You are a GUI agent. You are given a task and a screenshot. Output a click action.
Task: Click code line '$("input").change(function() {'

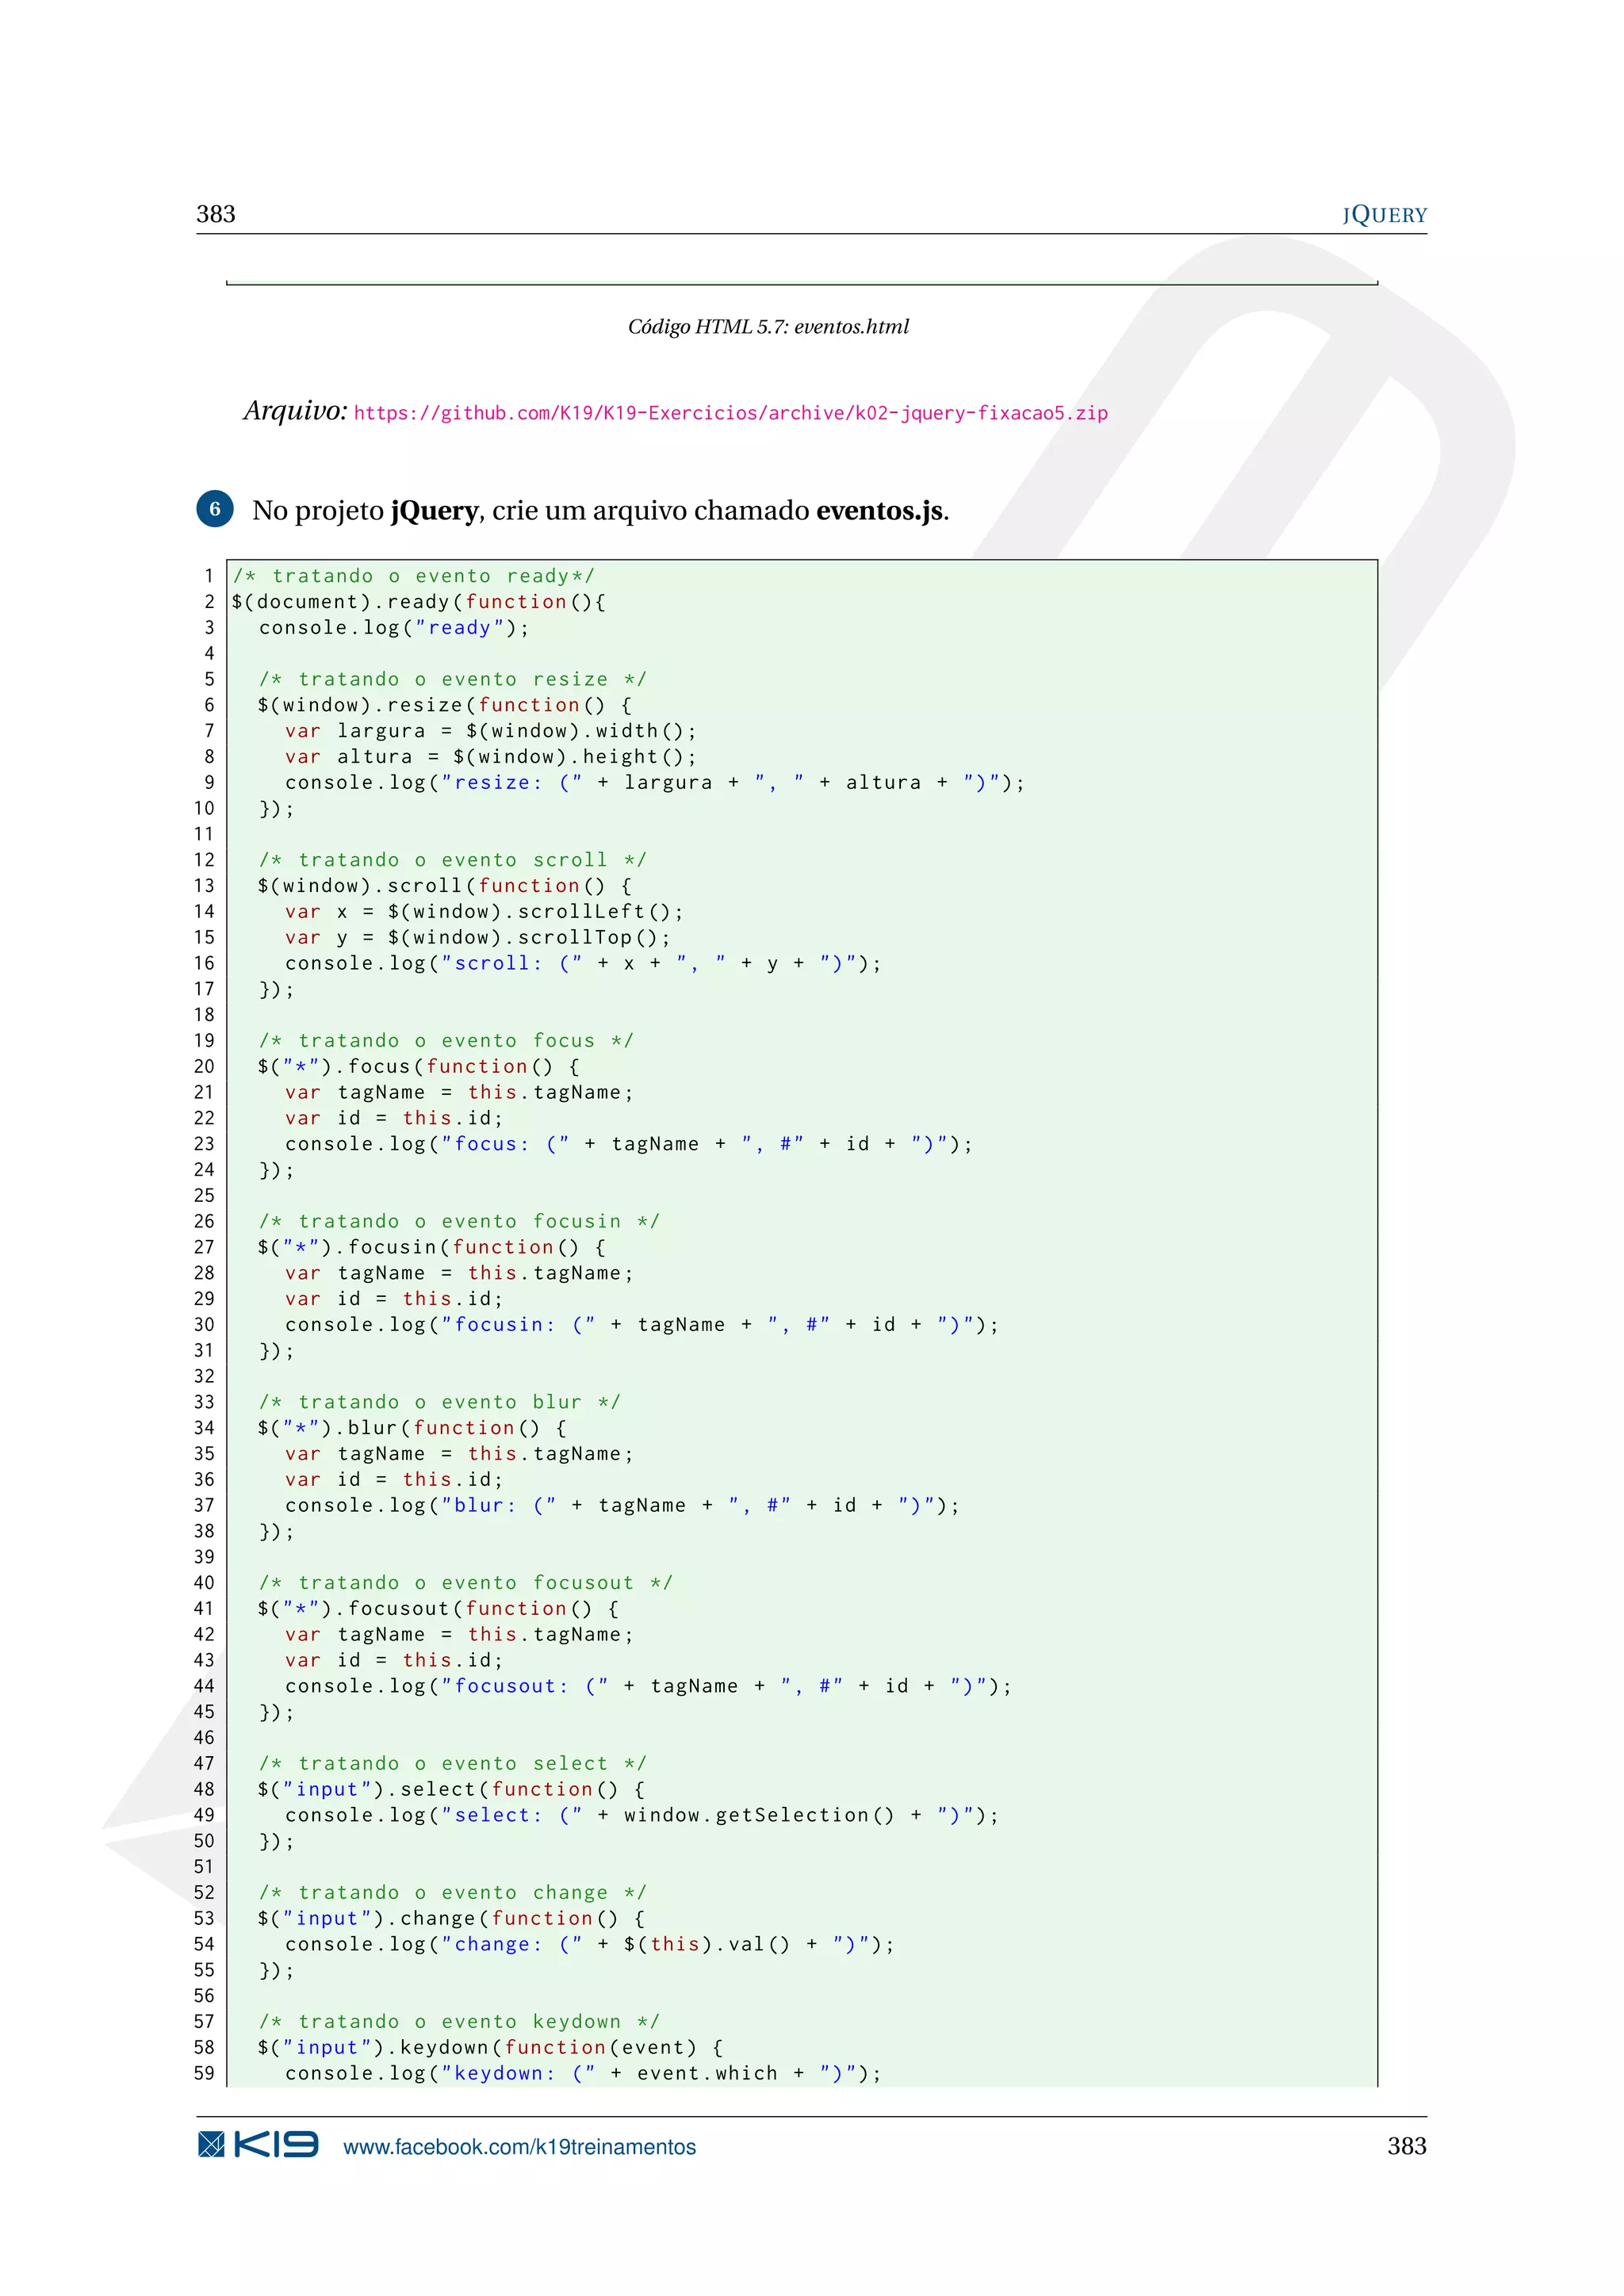click(x=452, y=1919)
